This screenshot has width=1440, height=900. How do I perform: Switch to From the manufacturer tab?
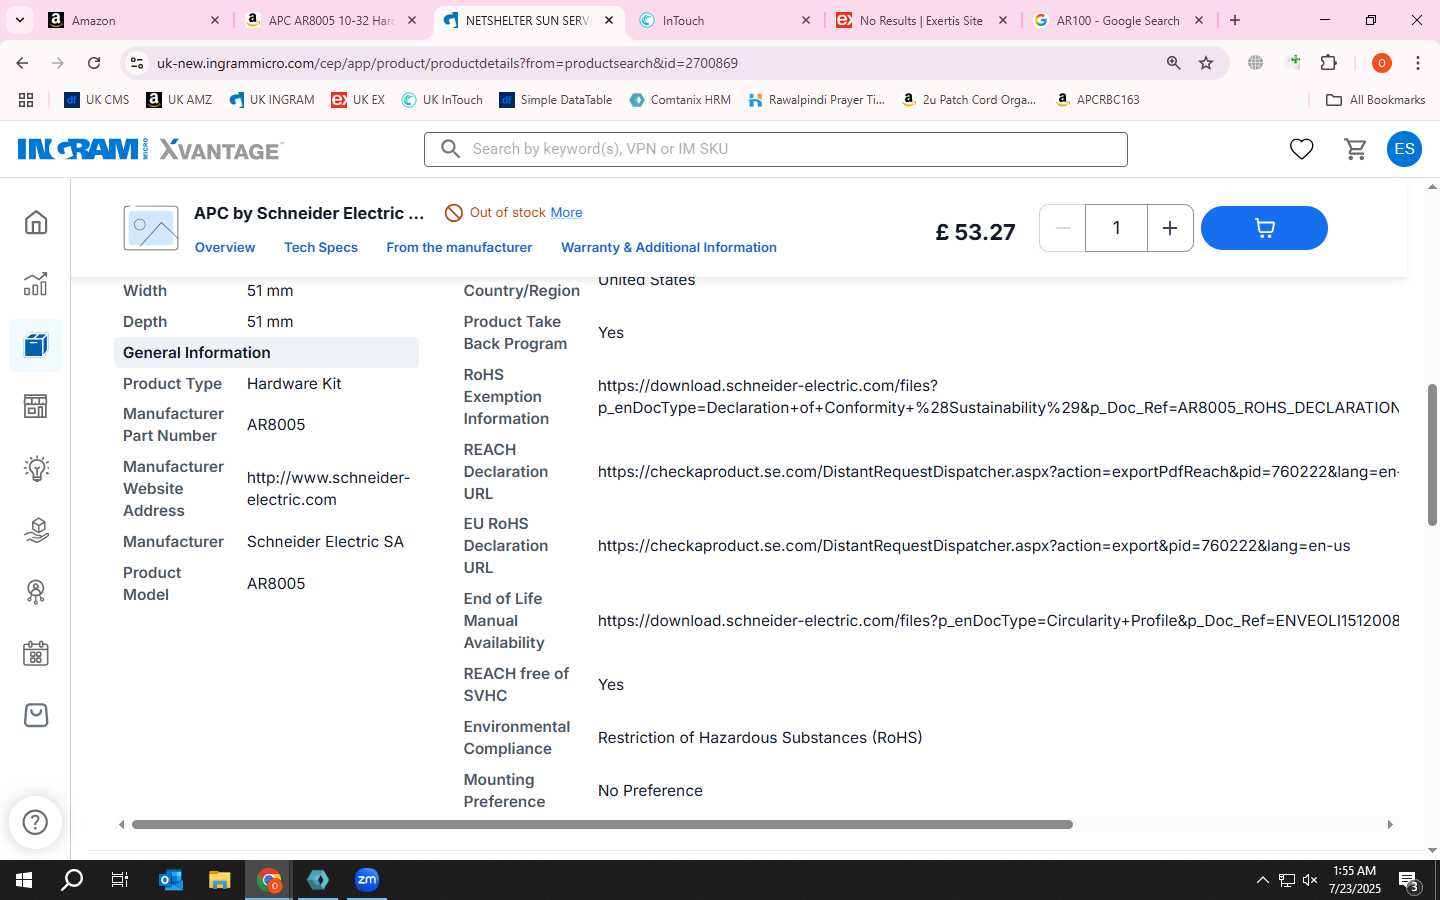(x=459, y=247)
